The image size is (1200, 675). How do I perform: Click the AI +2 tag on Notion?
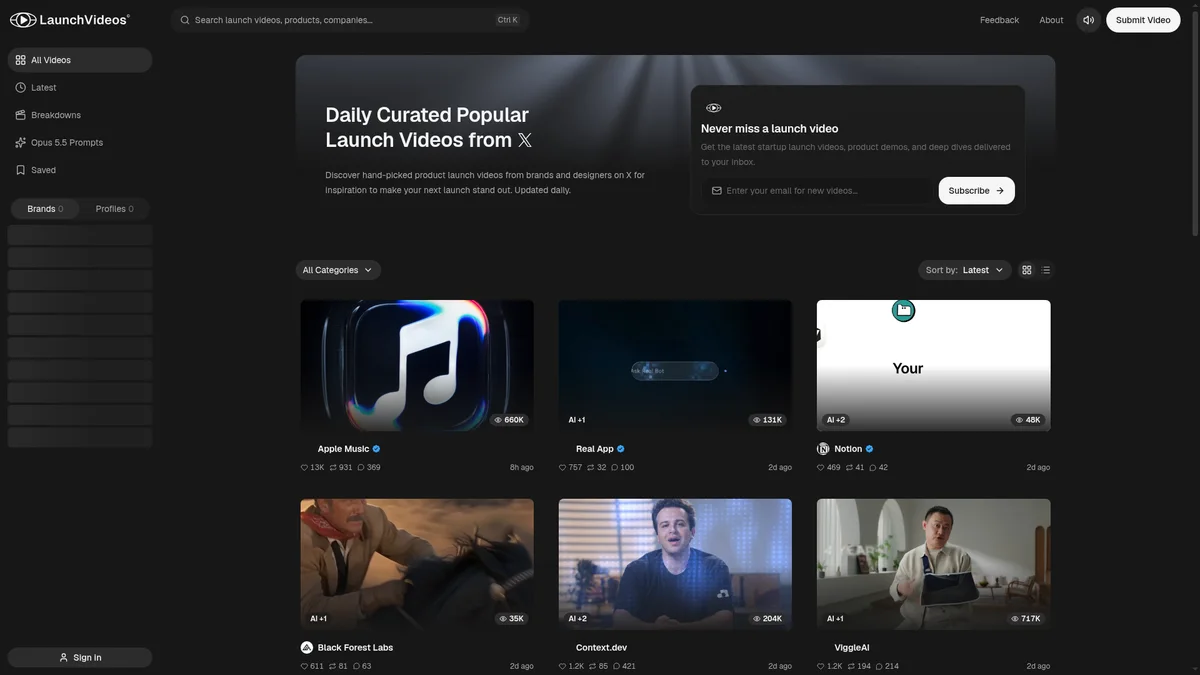[x=836, y=420]
